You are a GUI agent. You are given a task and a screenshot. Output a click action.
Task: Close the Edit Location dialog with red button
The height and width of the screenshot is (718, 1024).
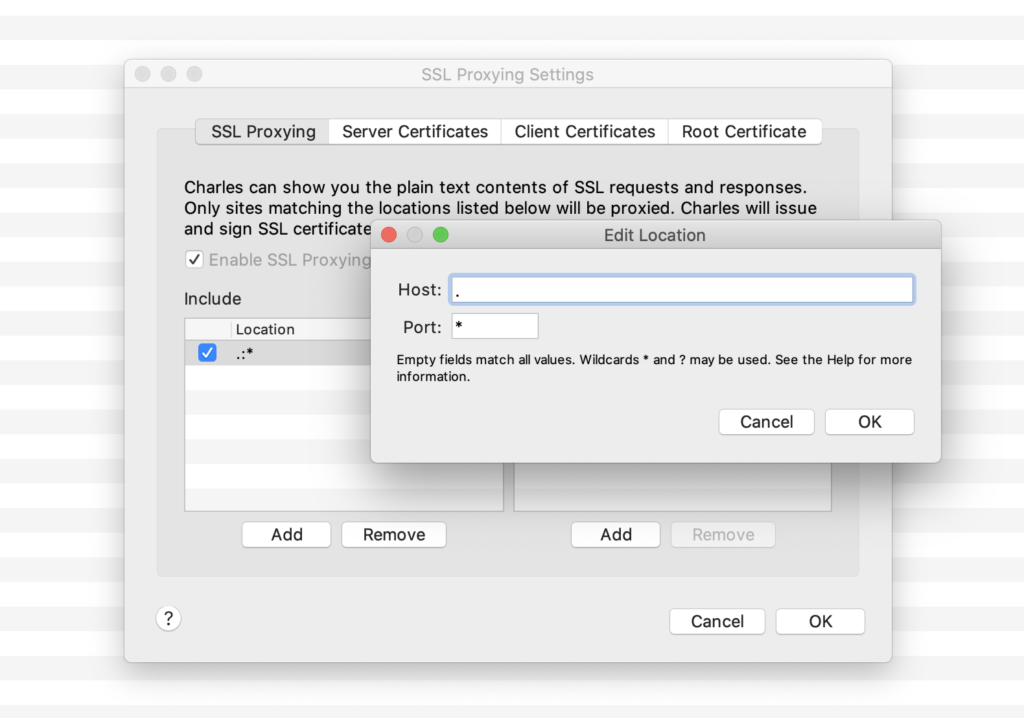388,235
